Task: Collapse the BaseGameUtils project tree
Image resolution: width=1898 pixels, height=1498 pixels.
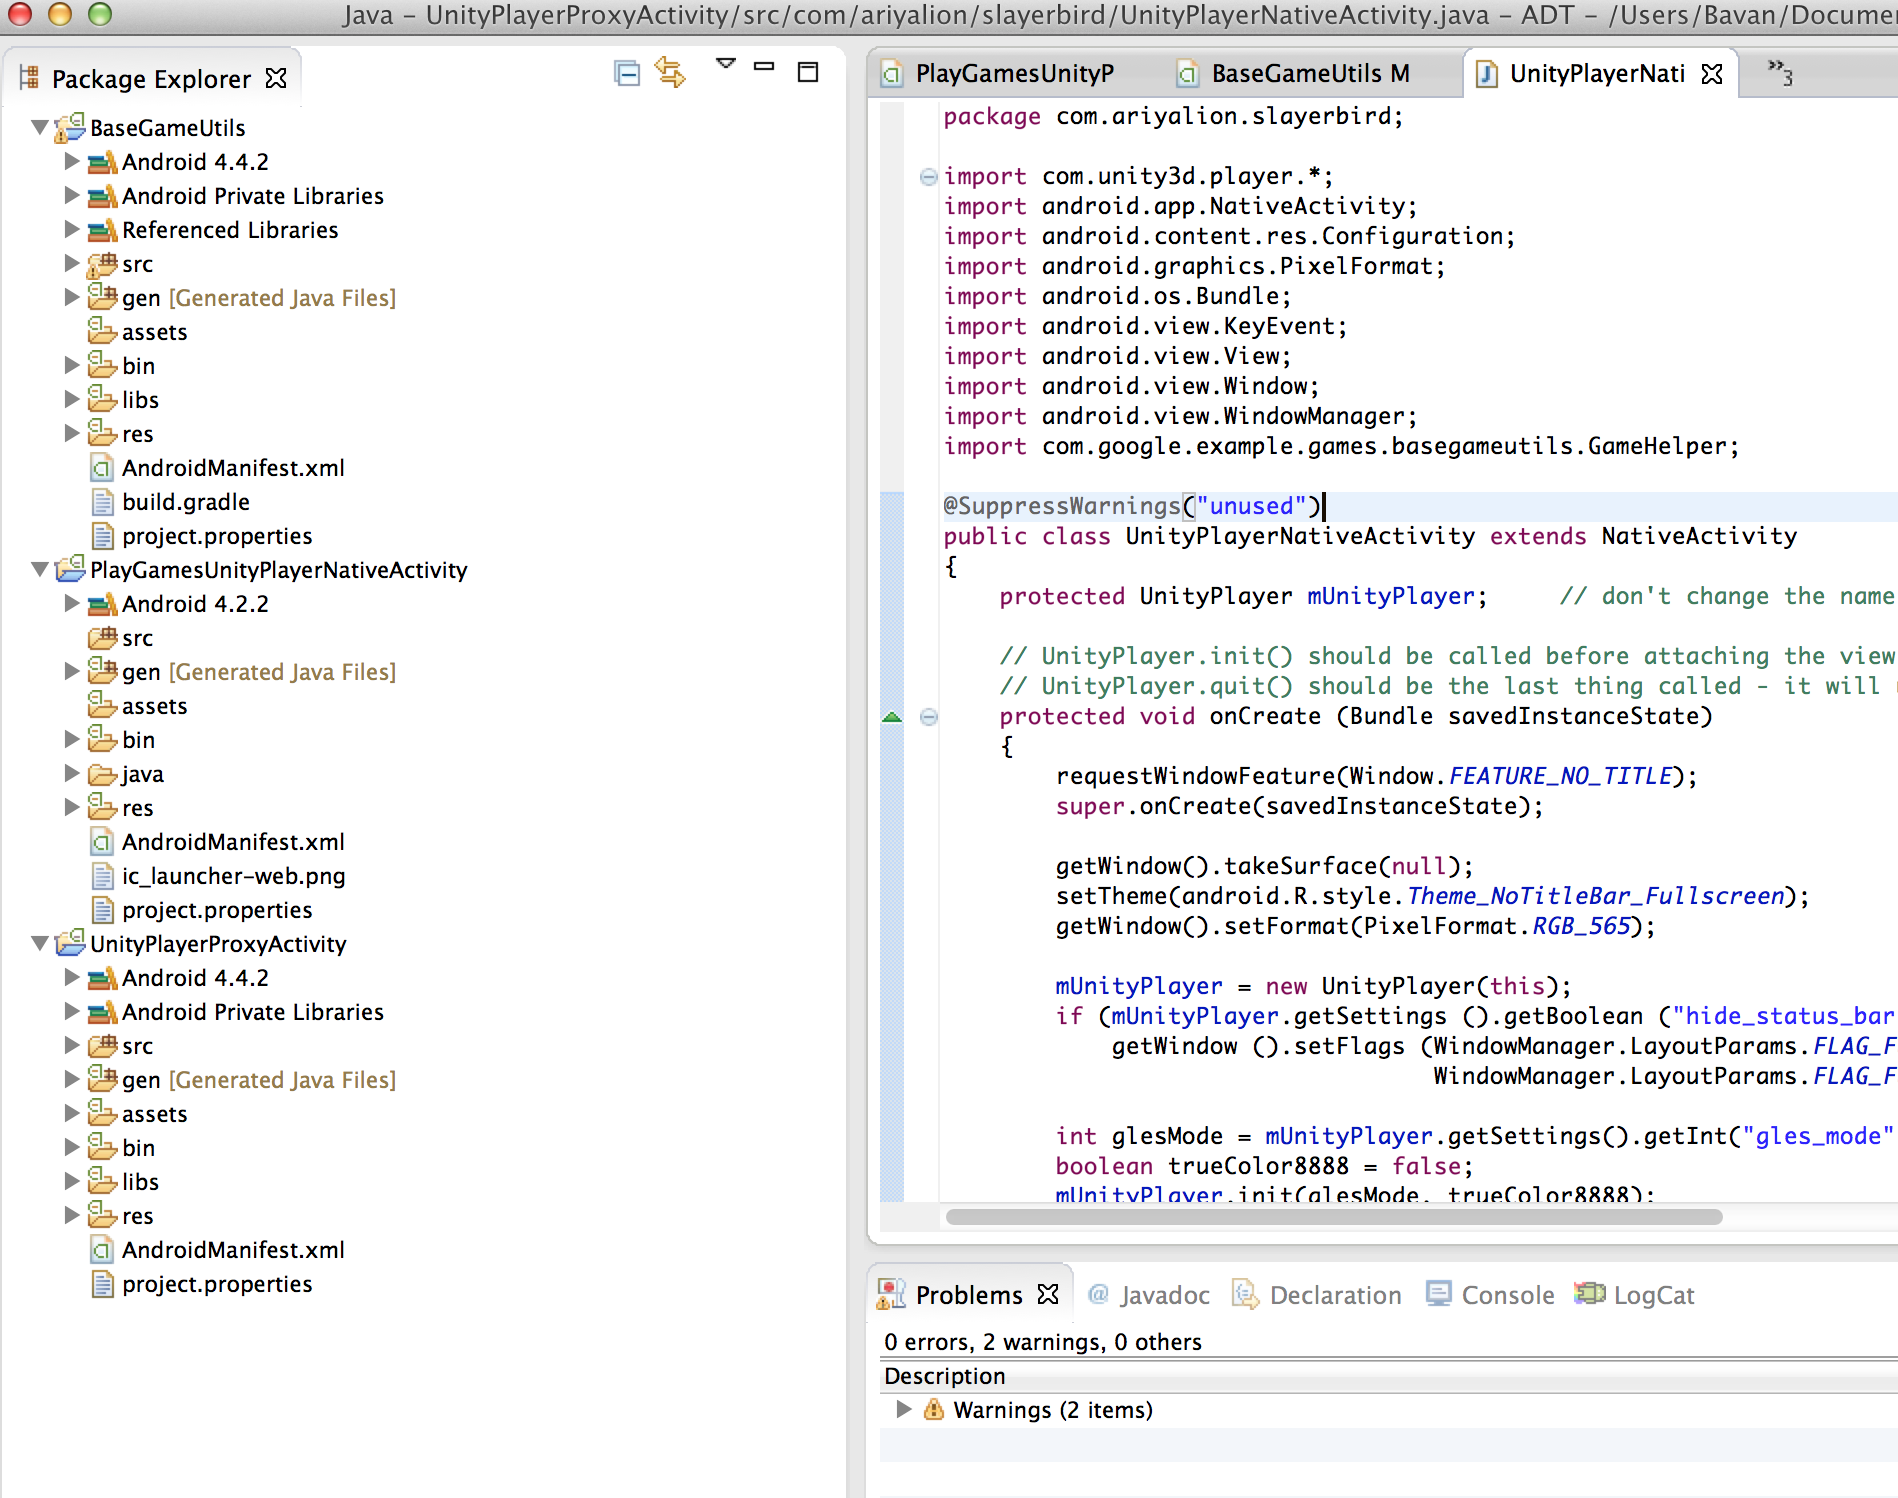Action: 40,128
